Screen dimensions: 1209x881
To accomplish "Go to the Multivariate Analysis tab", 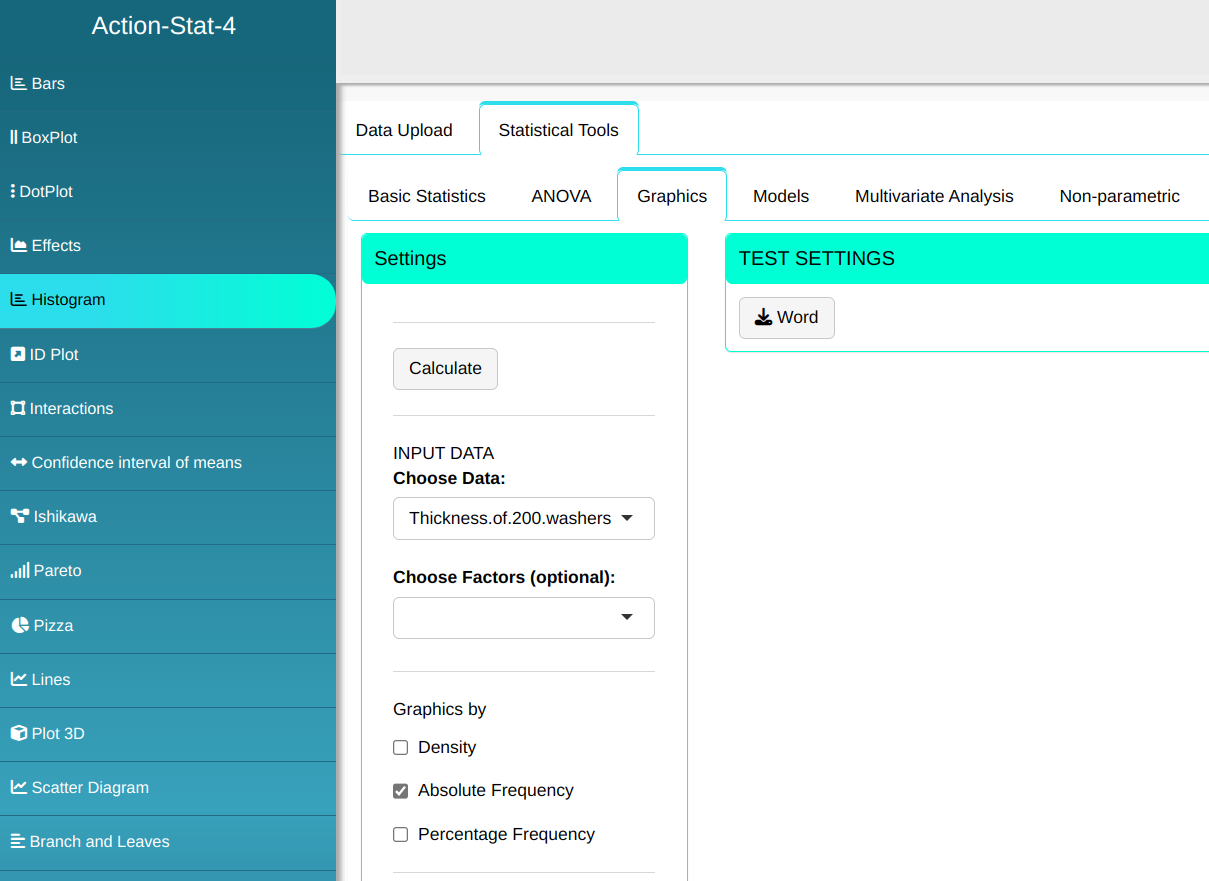I will pos(934,196).
